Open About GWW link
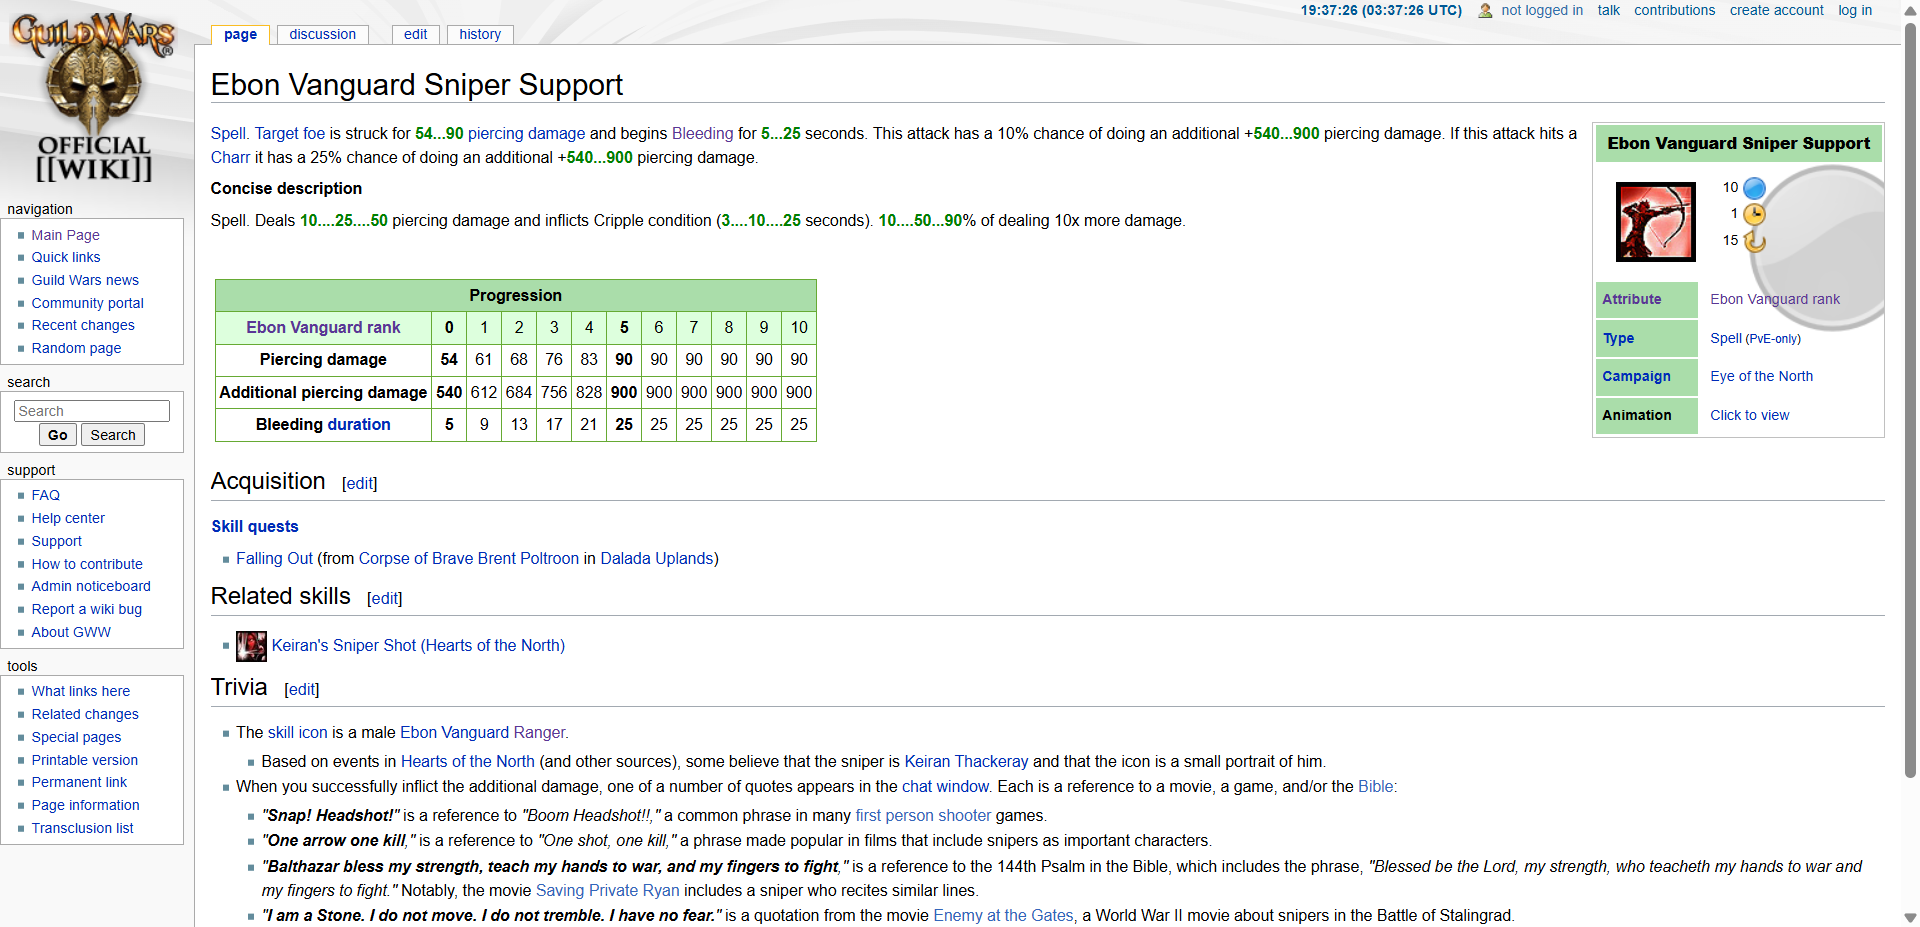Viewport: 1920px width, 927px height. [71, 632]
